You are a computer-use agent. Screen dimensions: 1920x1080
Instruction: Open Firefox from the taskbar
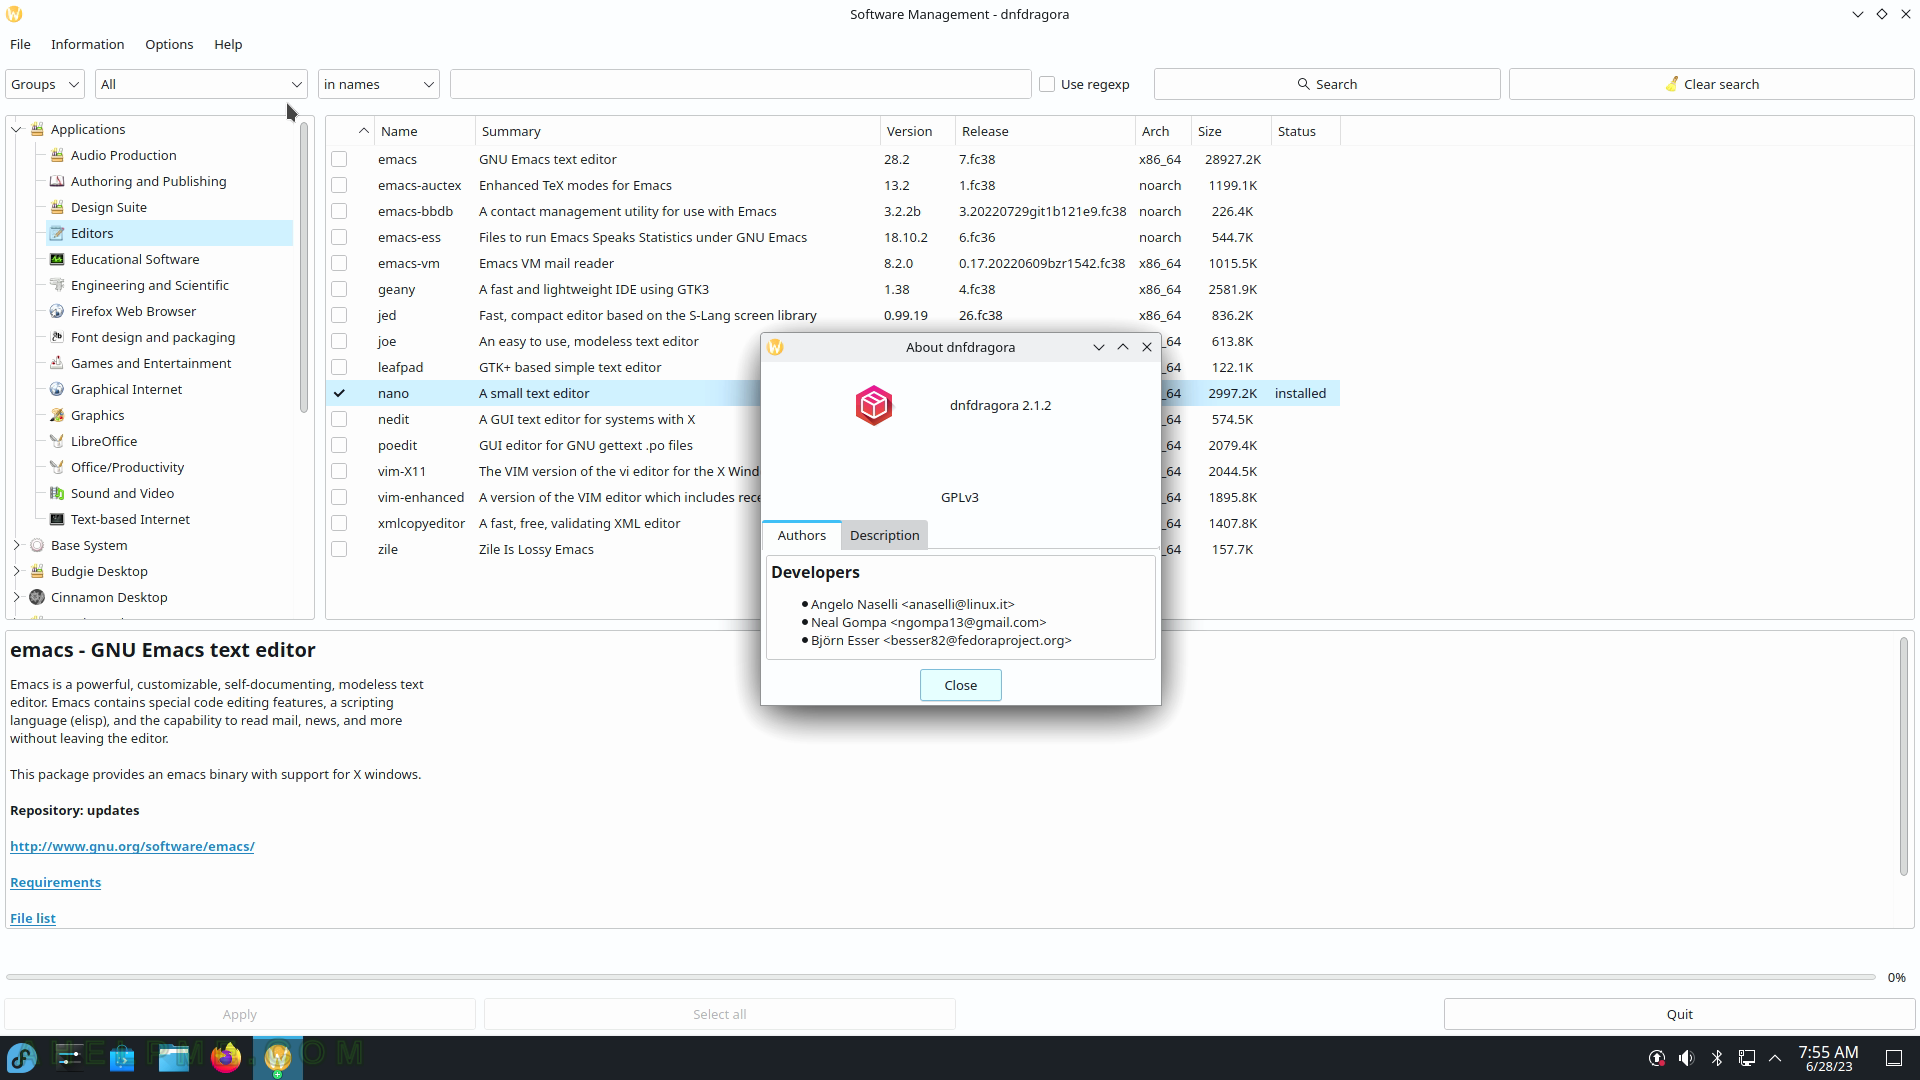pos(226,1057)
